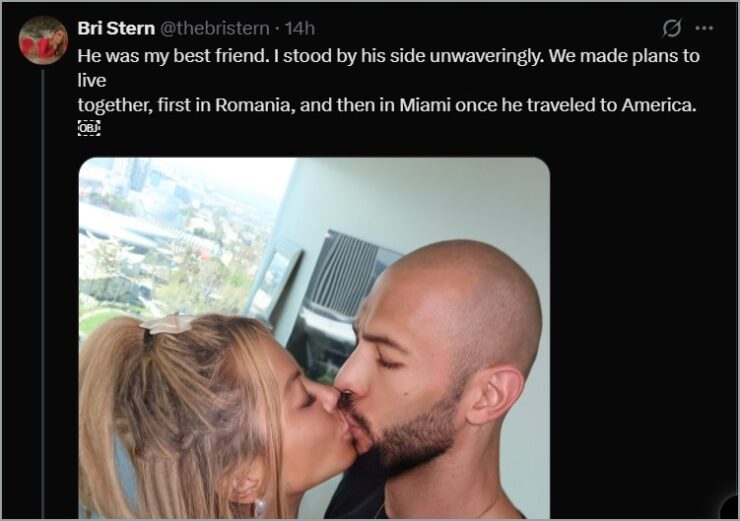The image size is (740, 521).
Task: Click the OBJ placeholder symbol under the text
Action: point(89,128)
